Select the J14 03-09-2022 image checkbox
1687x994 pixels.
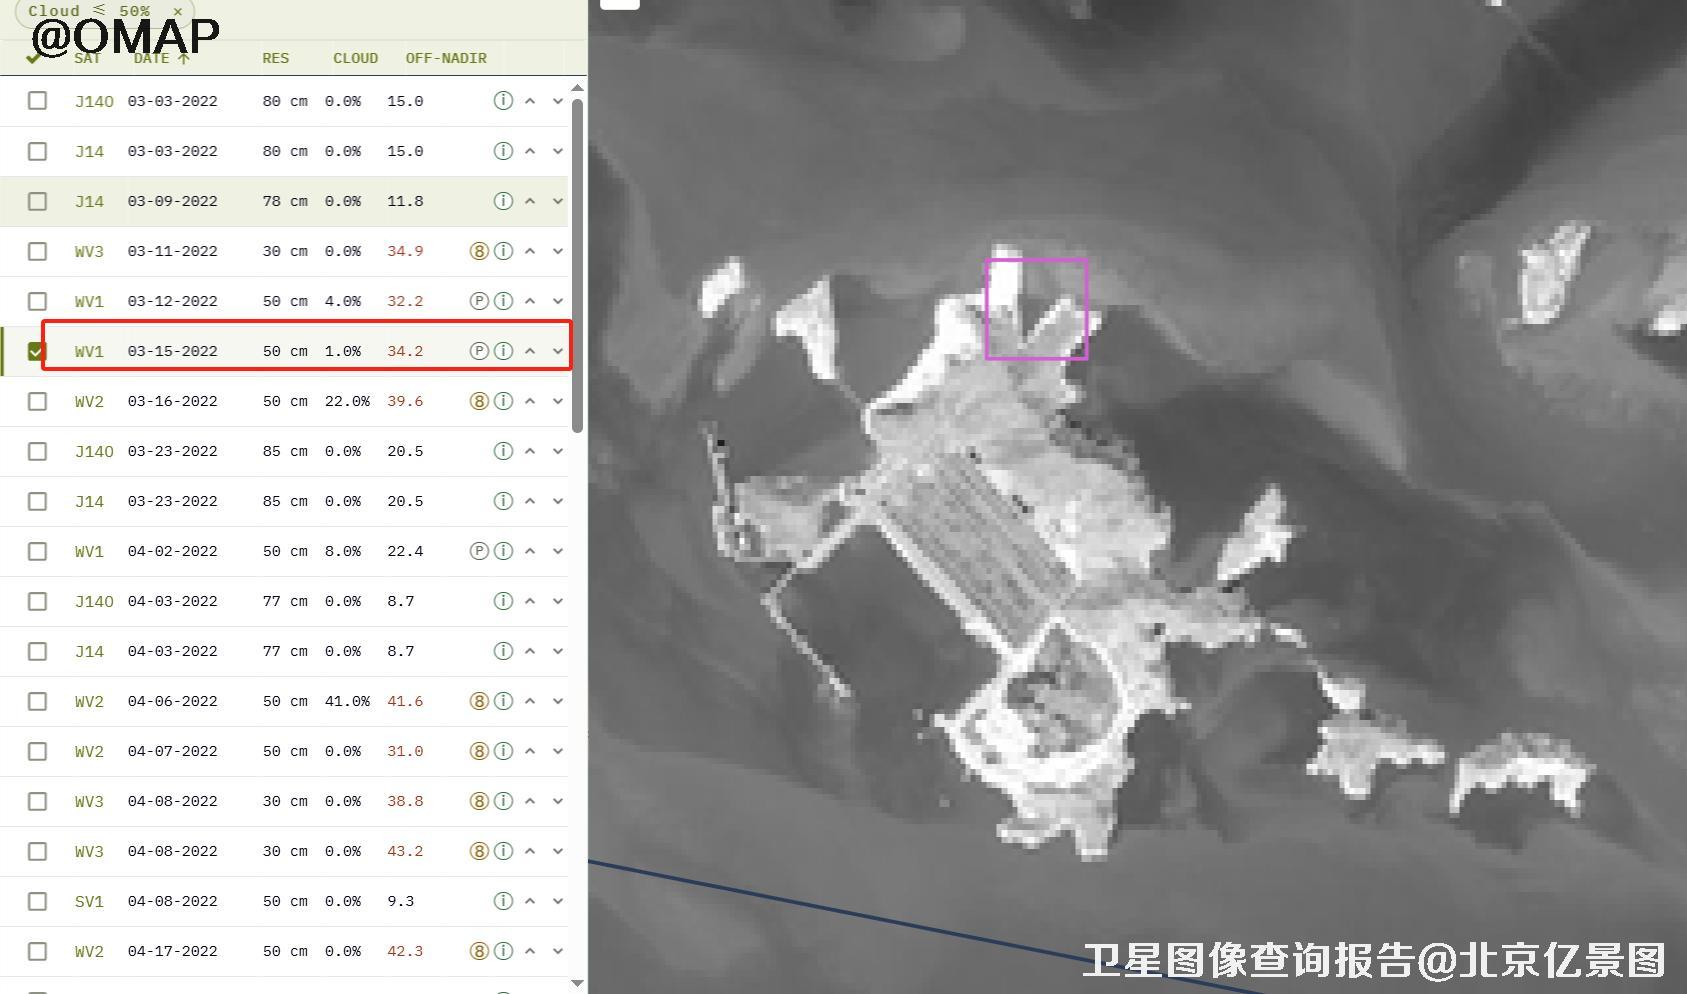tap(37, 201)
